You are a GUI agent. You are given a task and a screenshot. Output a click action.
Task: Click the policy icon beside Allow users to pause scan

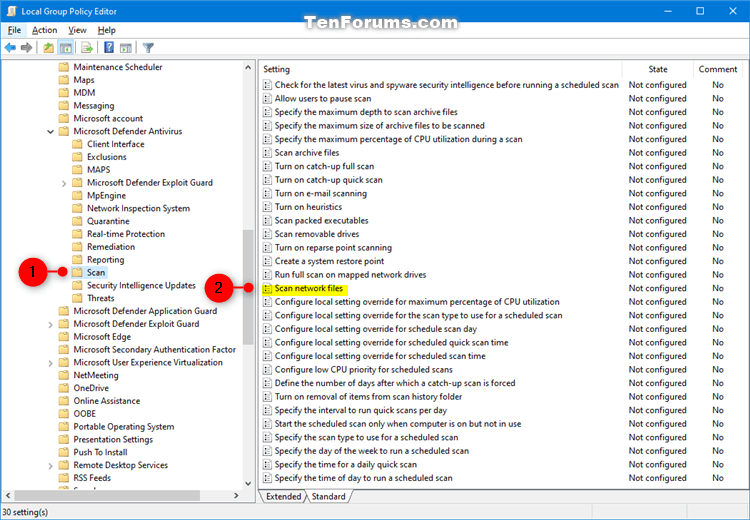(x=267, y=99)
